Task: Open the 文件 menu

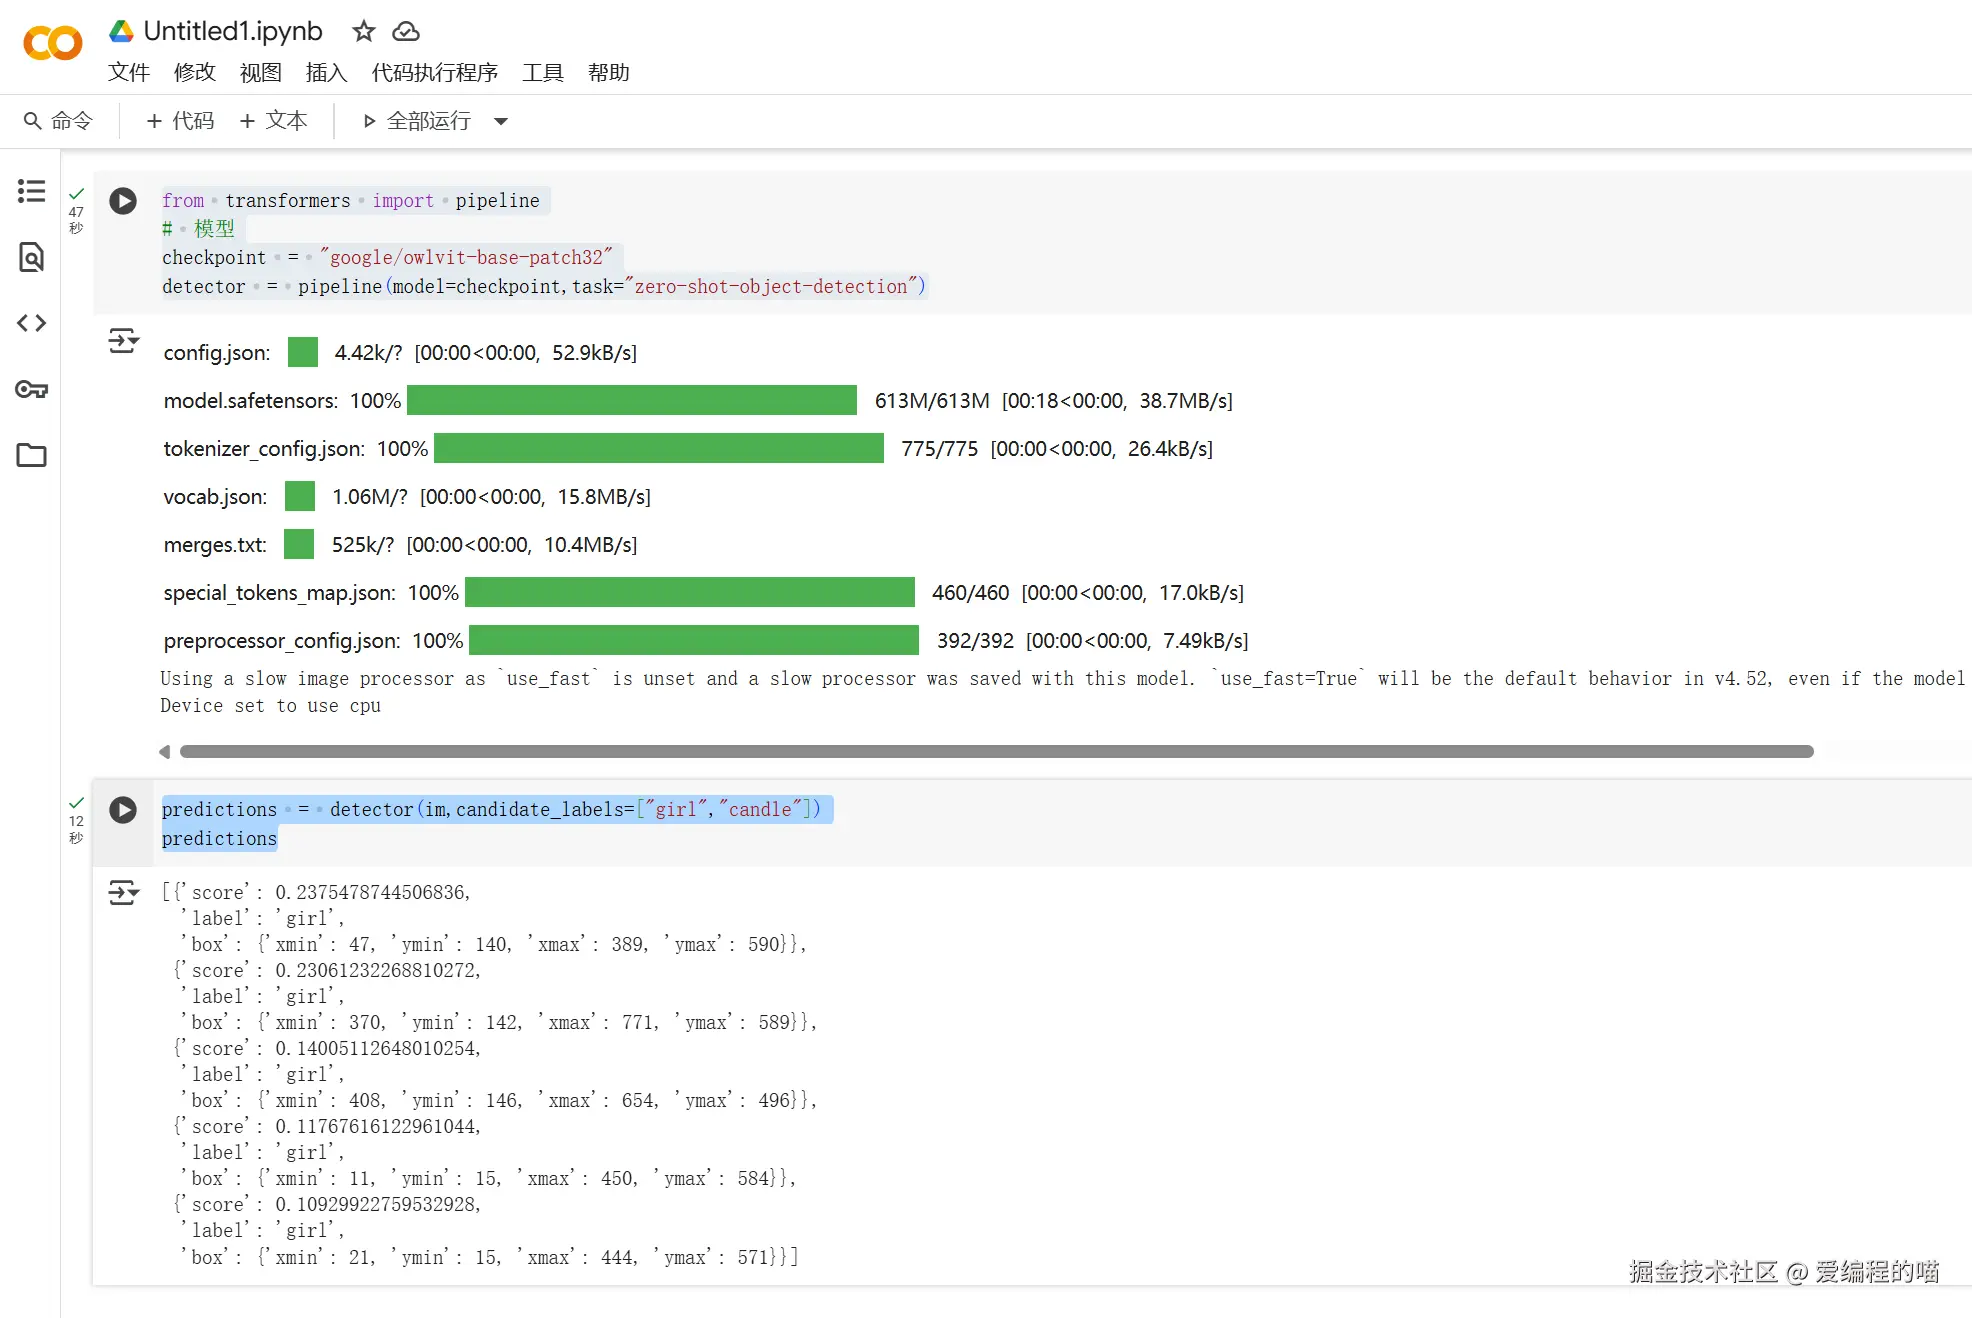Action: point(128,72)
